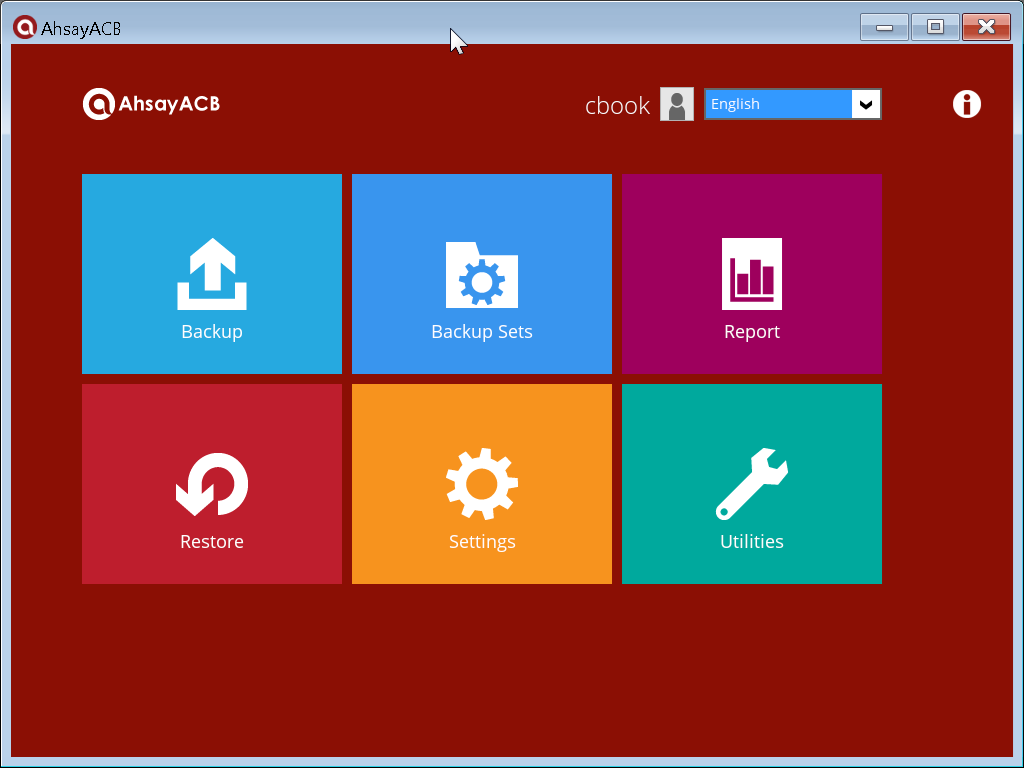Click the user profile avatar icon
The image size is (1024, 768).
click(677, 104)
